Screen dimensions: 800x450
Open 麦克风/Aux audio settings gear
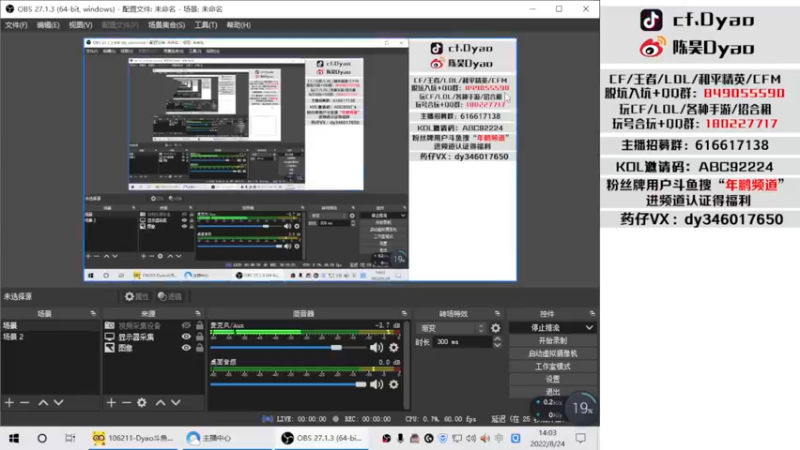click(393, 347)
